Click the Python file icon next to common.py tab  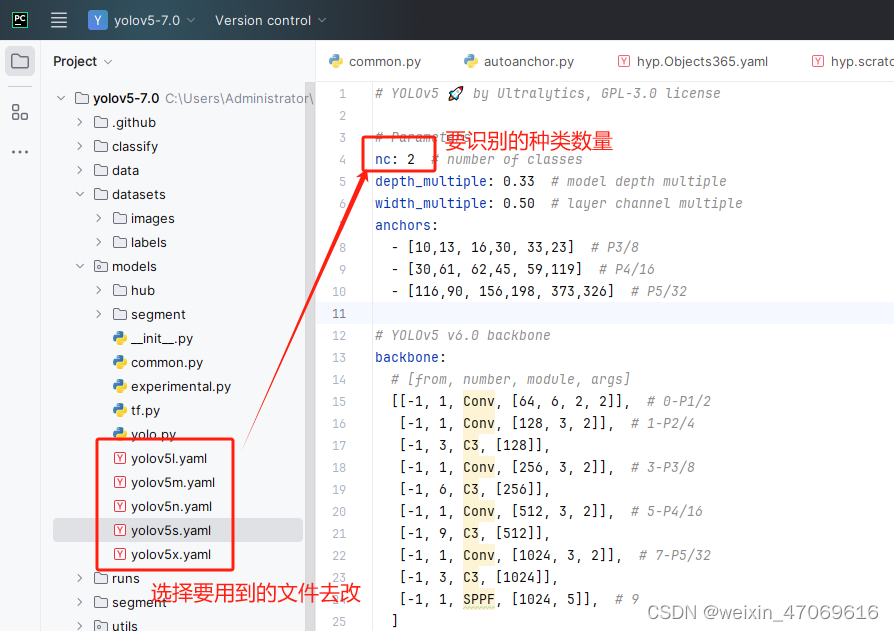click(336, 60)
